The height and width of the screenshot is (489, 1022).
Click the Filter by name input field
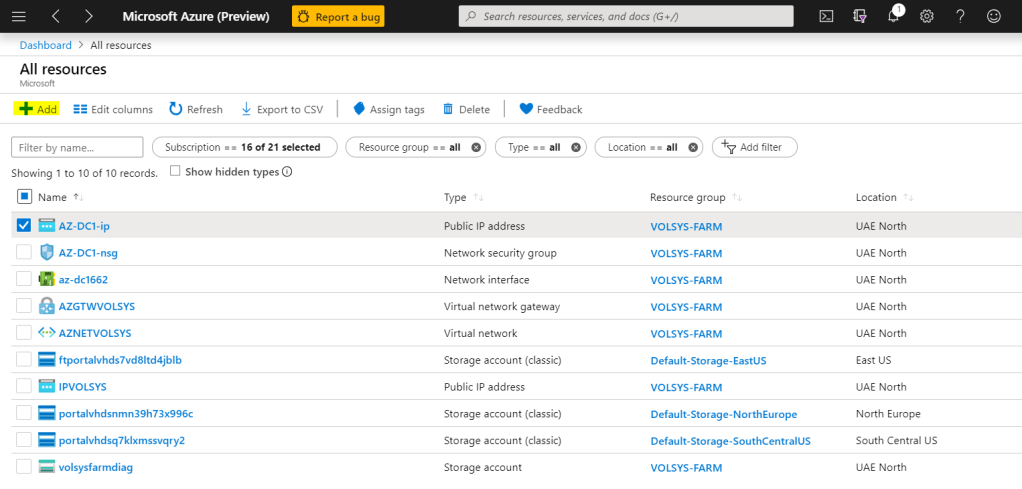(77, 147)
